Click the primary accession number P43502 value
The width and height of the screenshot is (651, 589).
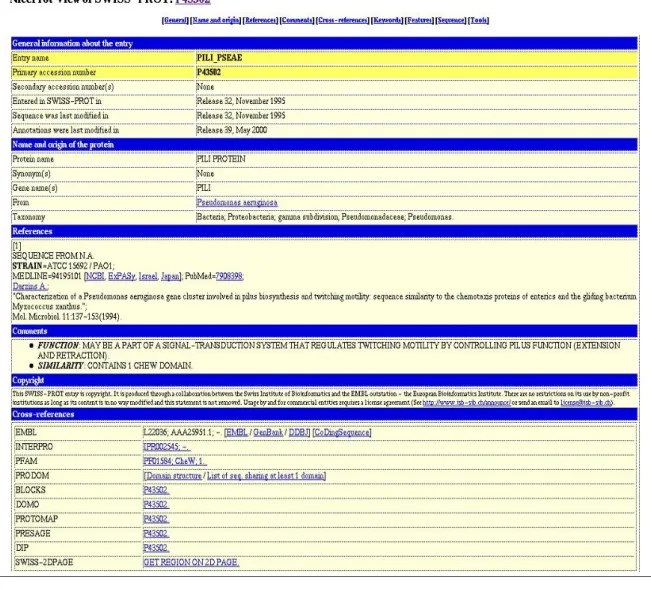[208, 72]
